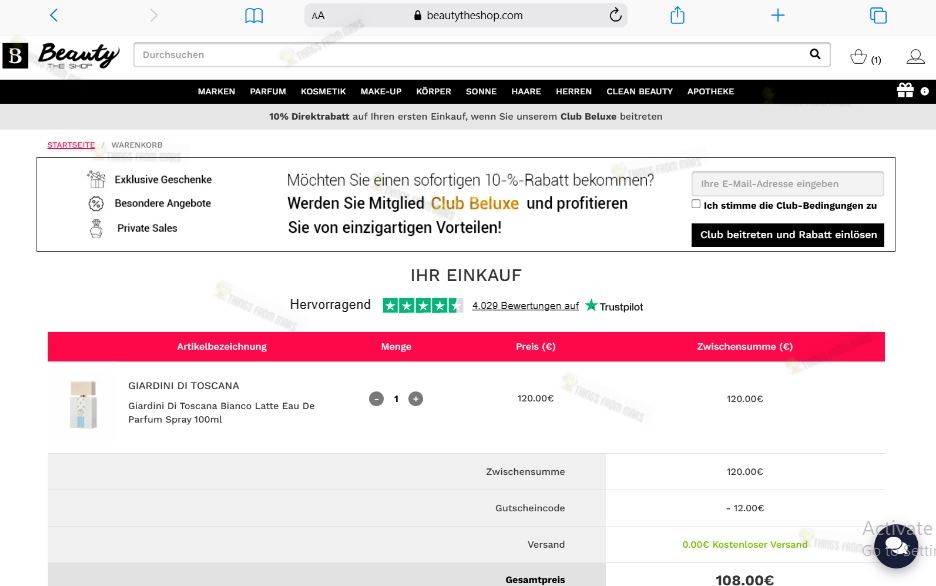The image size is (936, 586).
Task: Click the E-Mail-Adresse input field
Action: click(x=788, y=184)
